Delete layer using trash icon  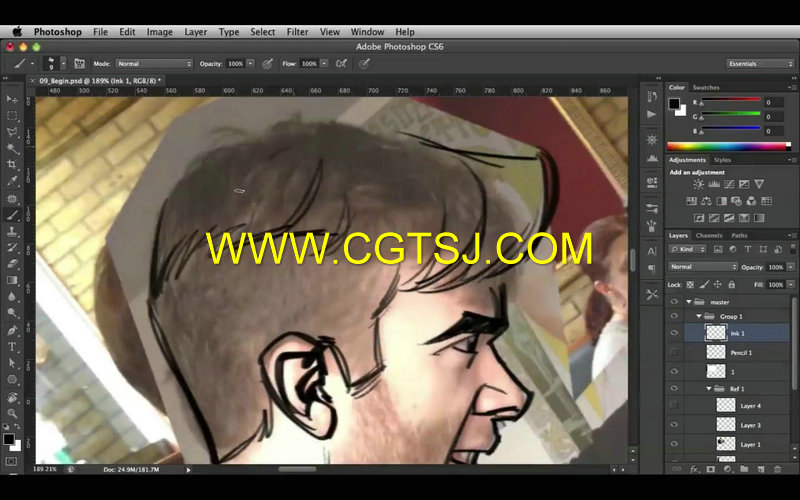[778, 469]
